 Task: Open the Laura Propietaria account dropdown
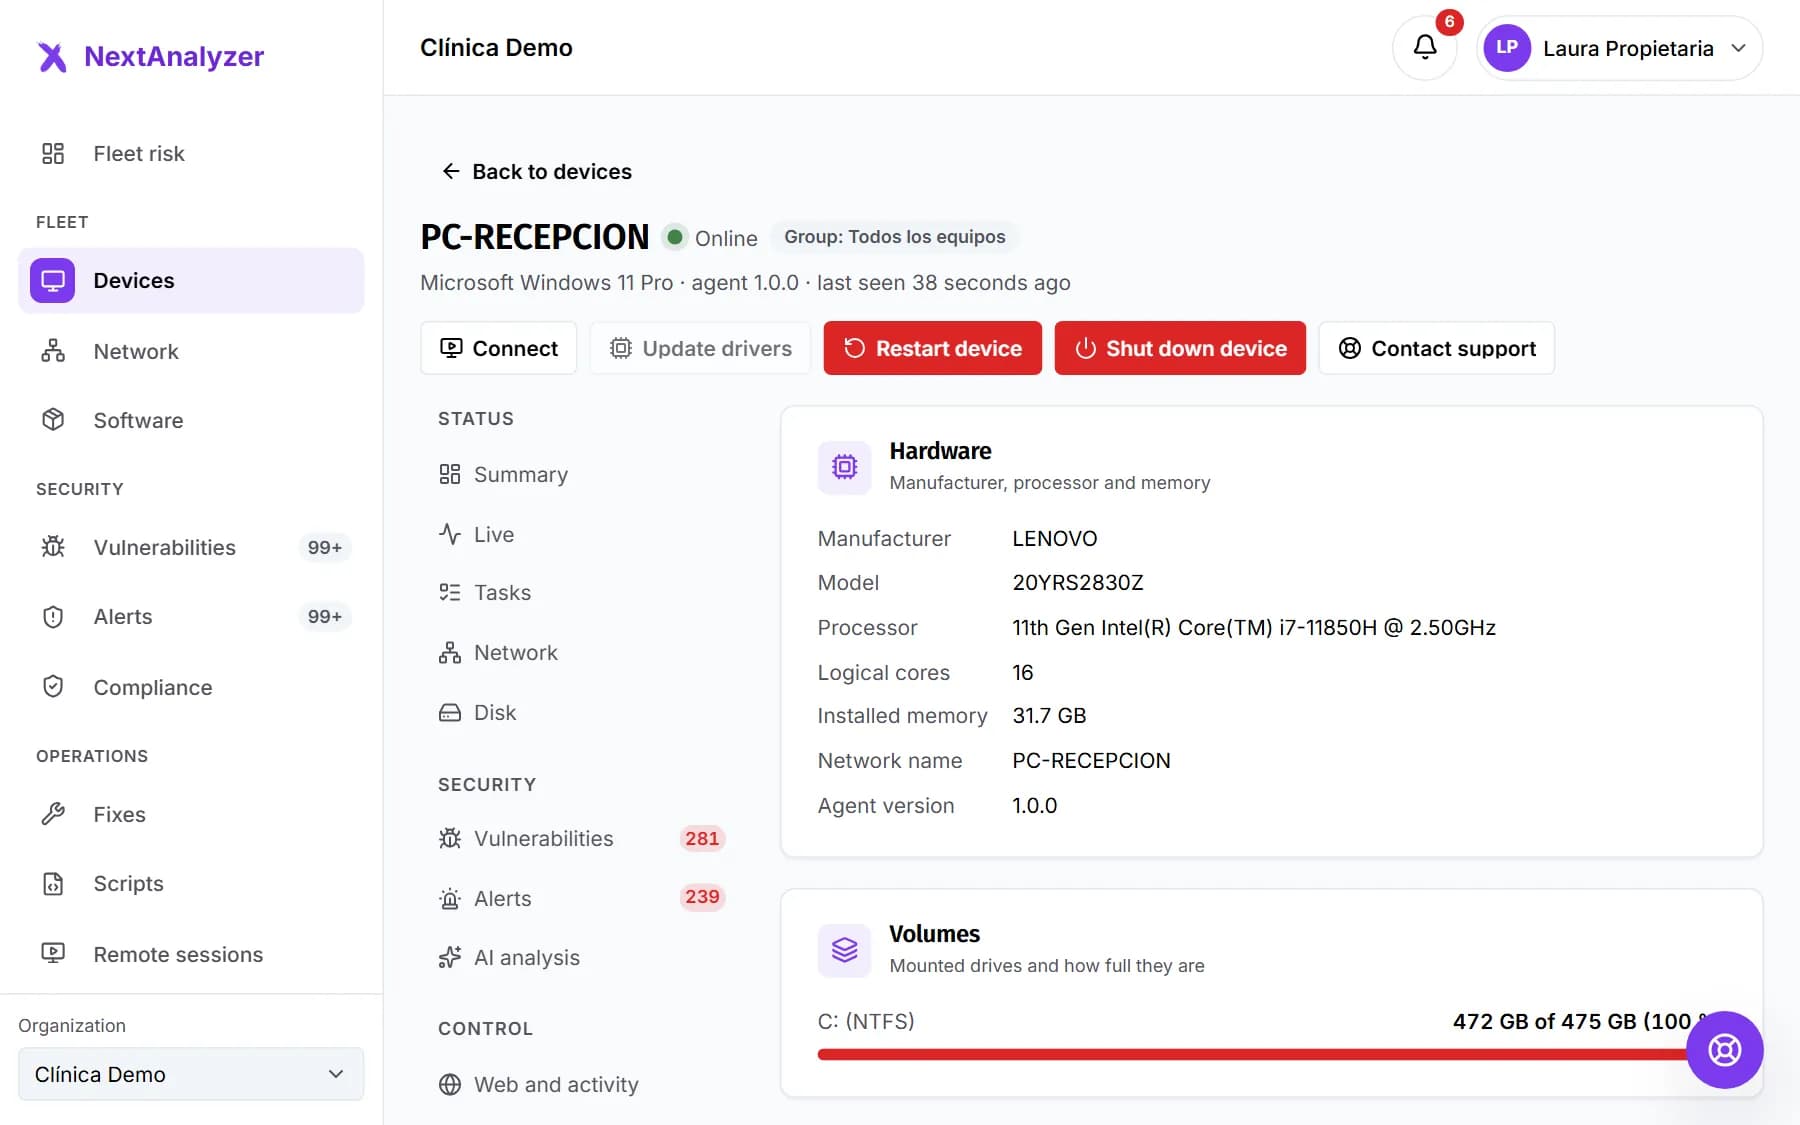point(1619,48)
